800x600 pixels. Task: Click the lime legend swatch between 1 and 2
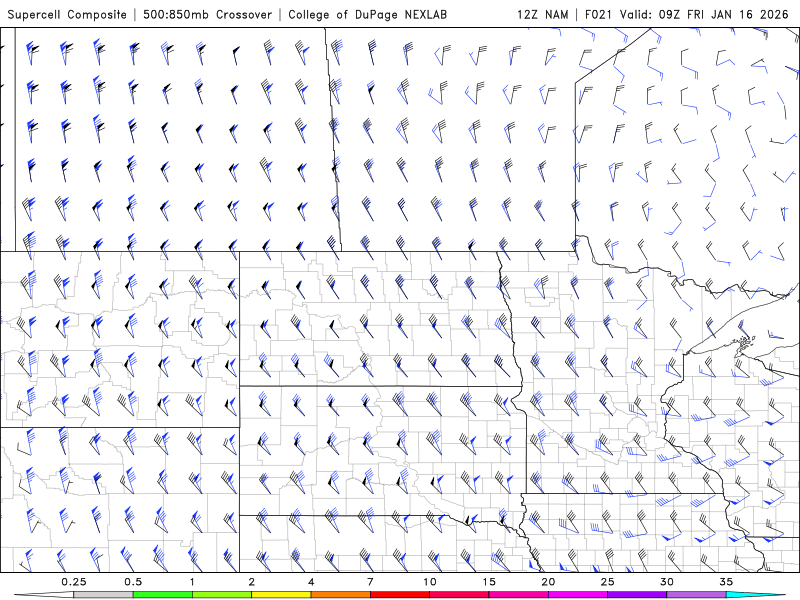(222, 595)
